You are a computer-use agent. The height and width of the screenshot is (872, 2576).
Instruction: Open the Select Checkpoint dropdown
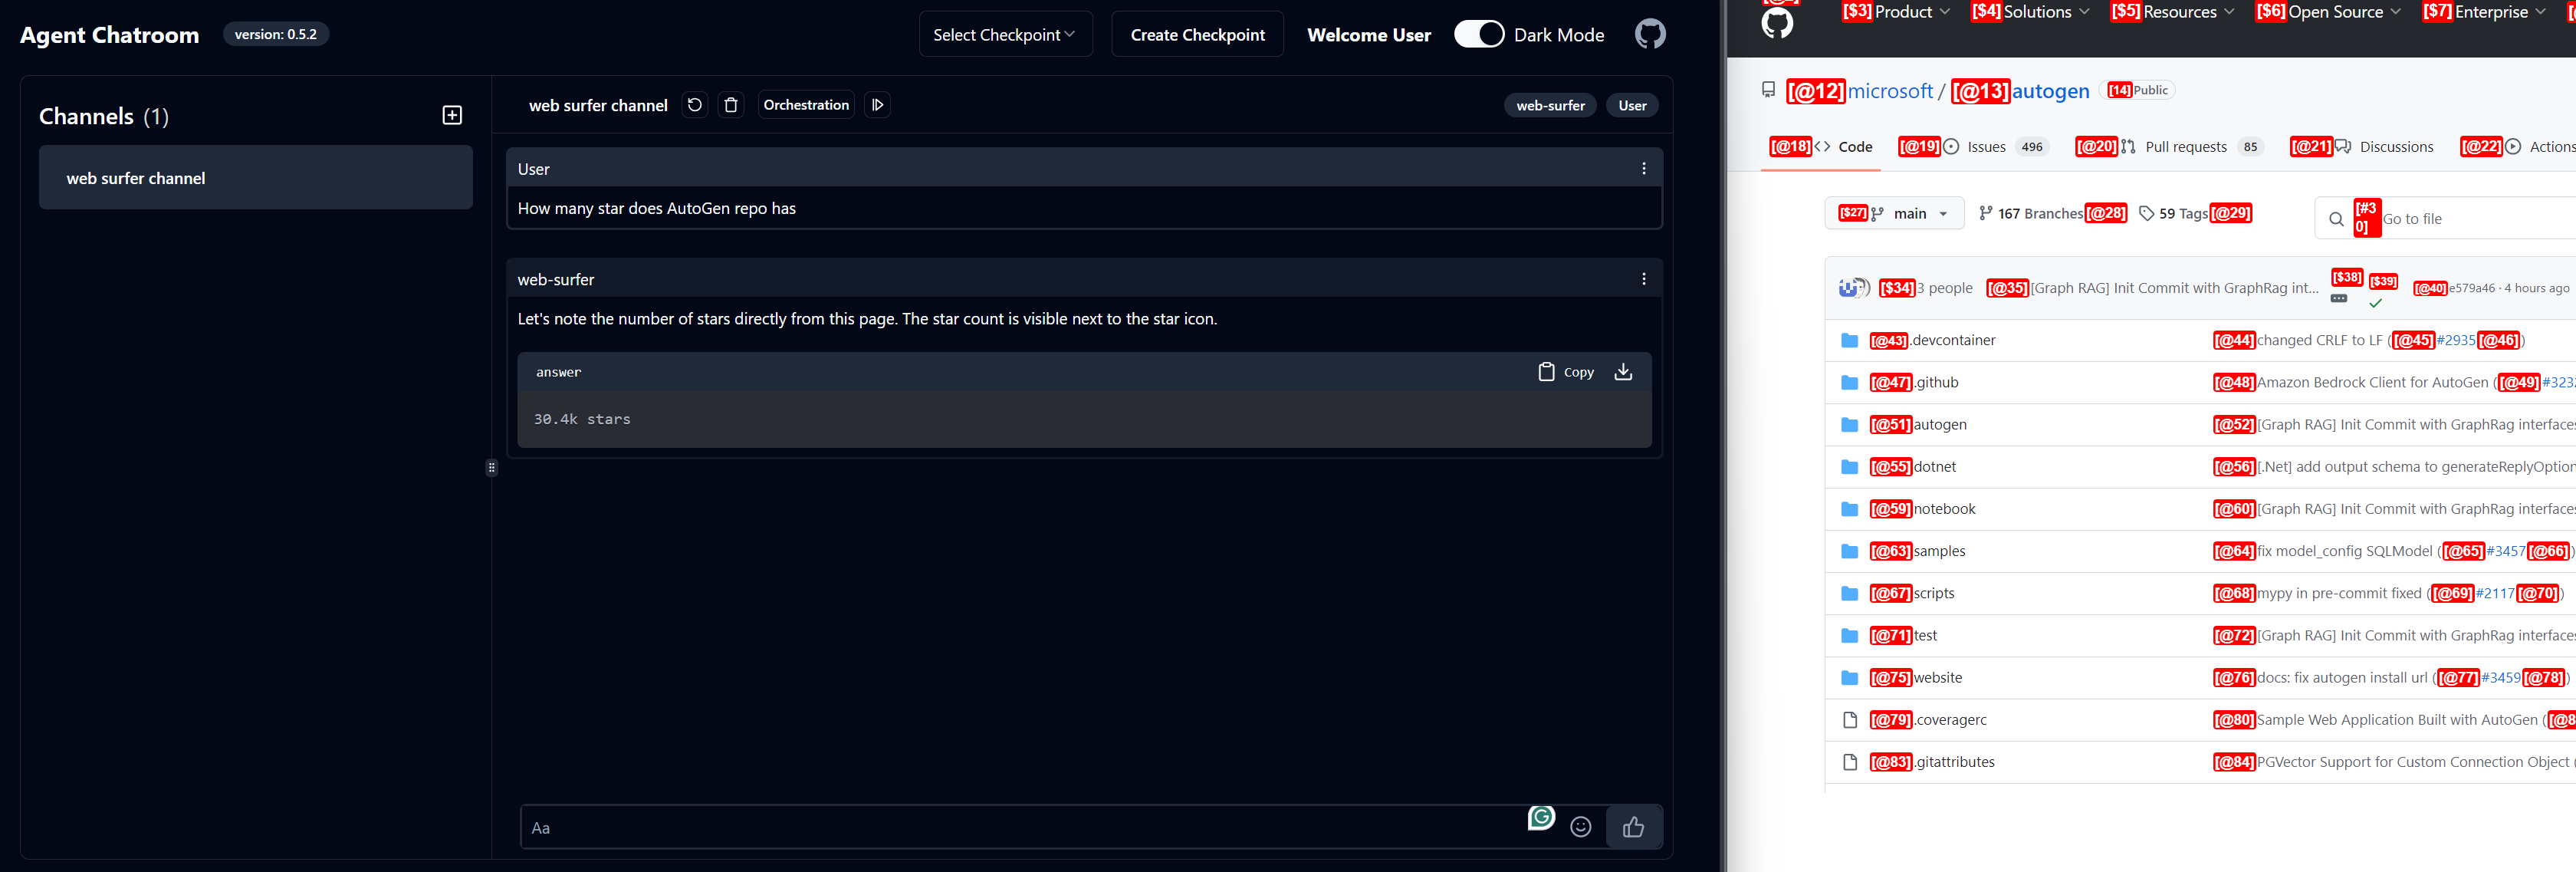1004,35
